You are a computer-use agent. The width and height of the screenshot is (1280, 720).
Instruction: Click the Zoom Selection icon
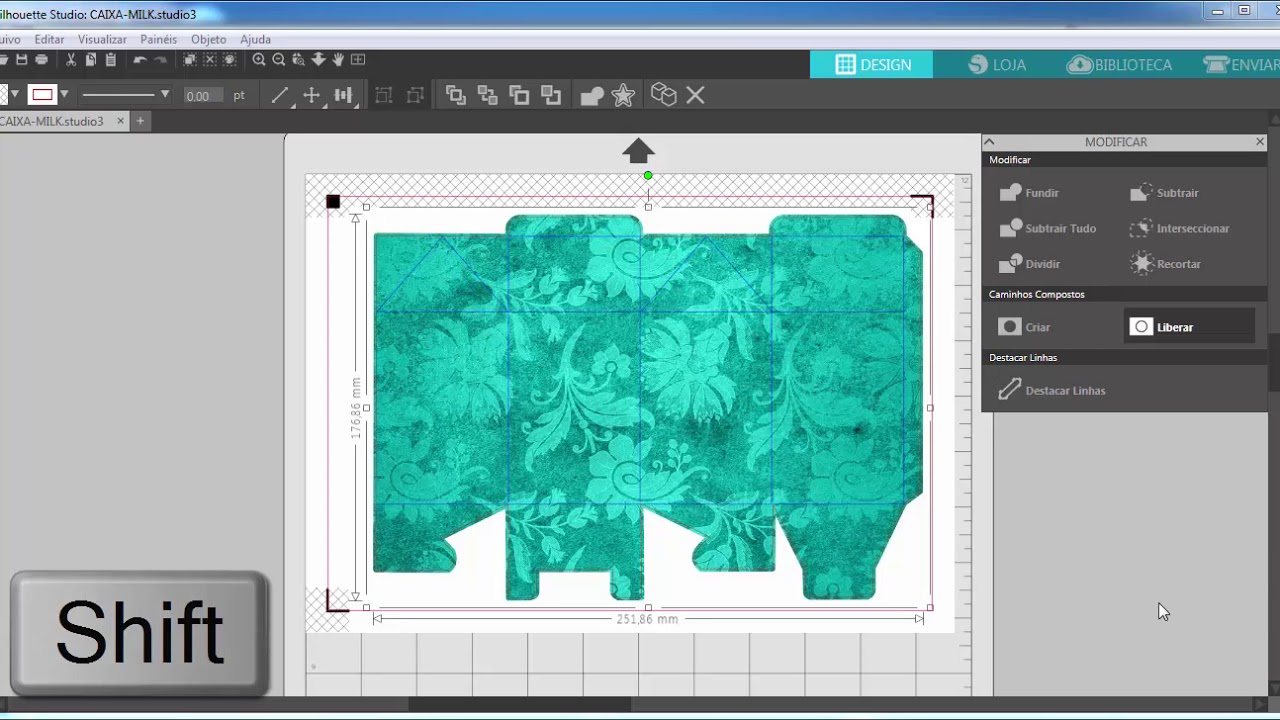pos(298,60)
